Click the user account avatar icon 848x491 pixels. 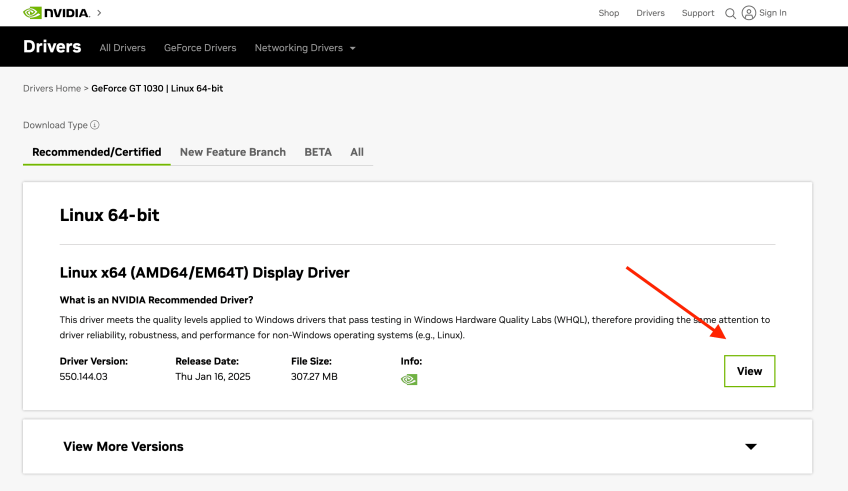click(x=748, y=13)
